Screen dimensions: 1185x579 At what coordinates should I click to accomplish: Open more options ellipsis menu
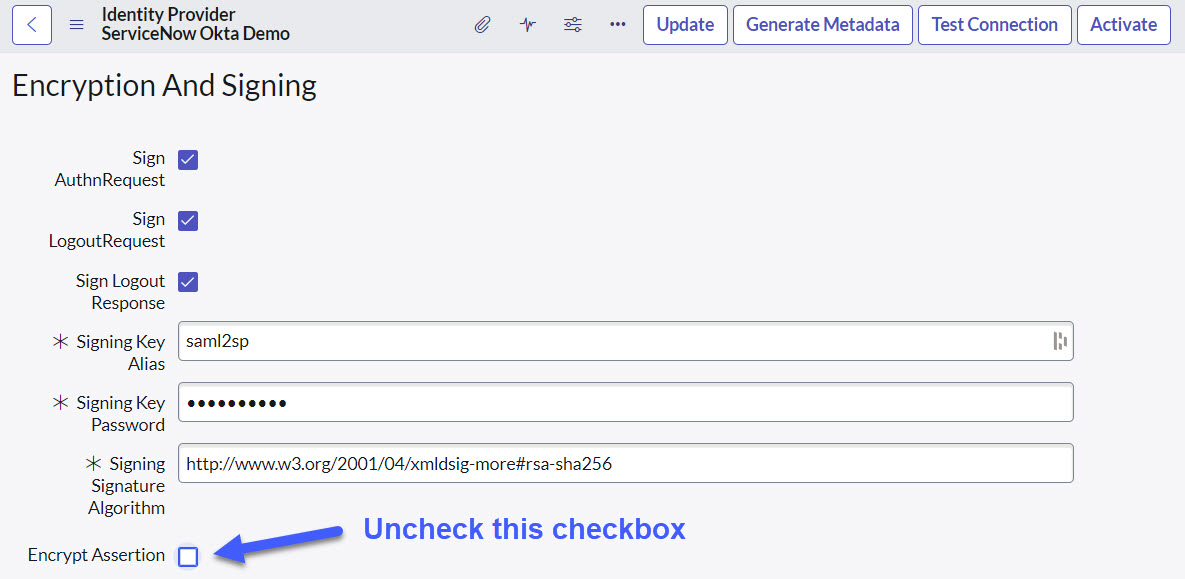[x=617, y=25]
